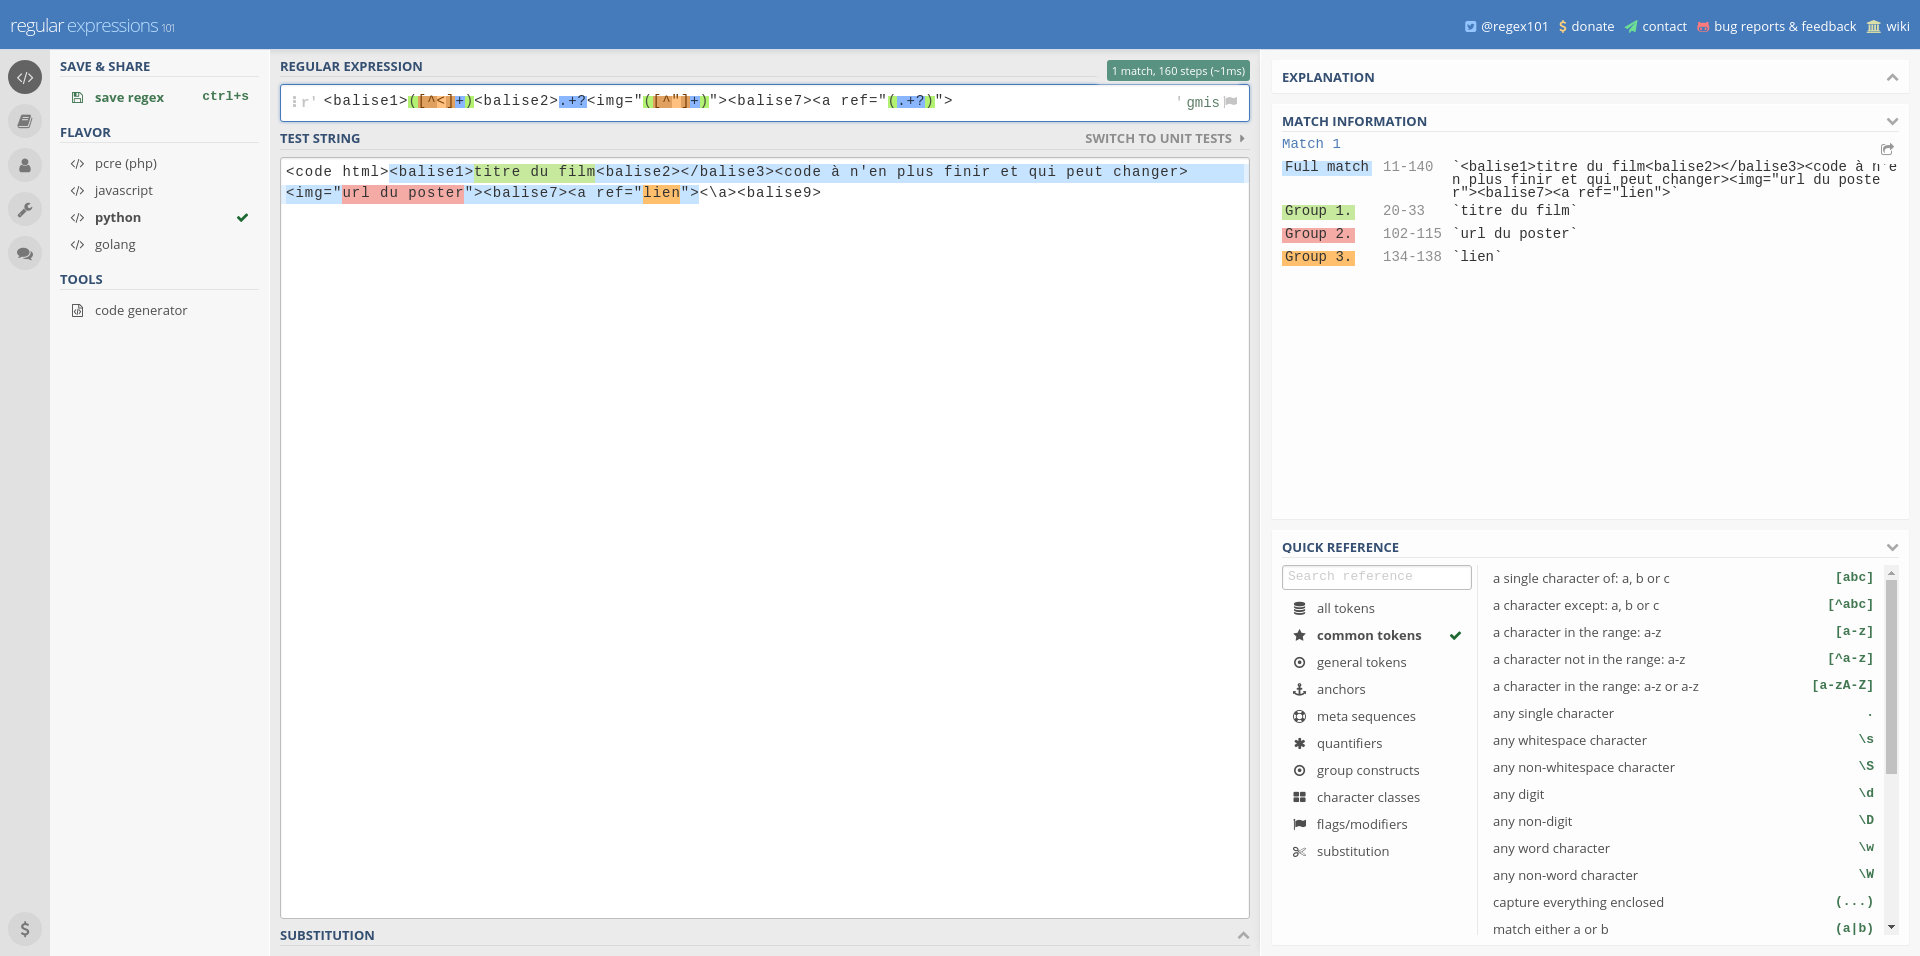Image resolution: width=1920 pixels, height=956 pixels.
Task: Collapse the Match Information panel chevron
Action: (x=1892, y=121)
